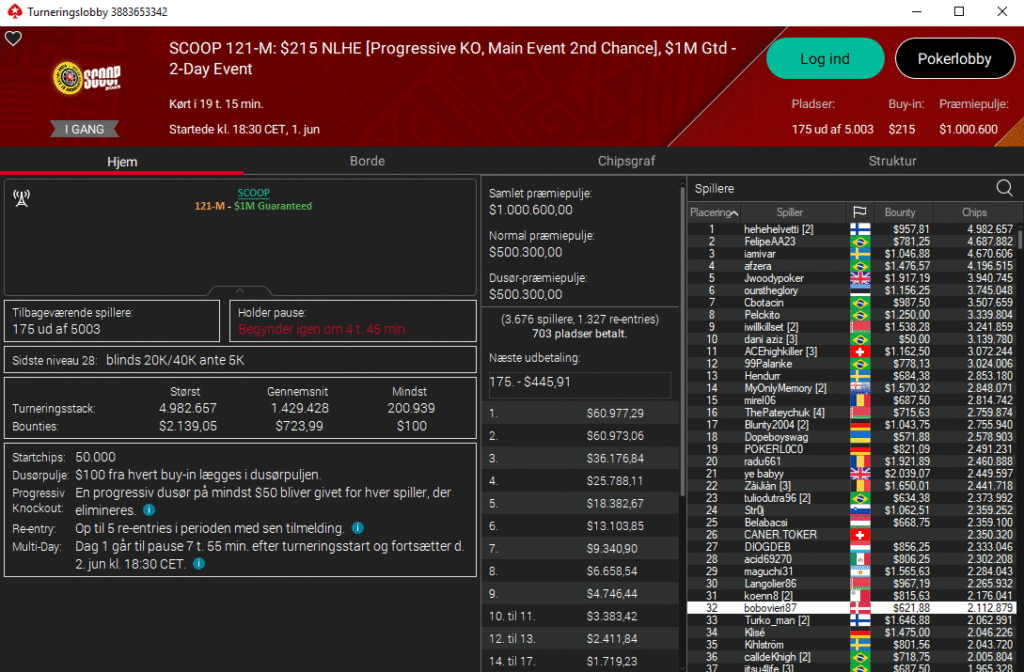Toggle sort order on Placering column
The width and height of the screenshot is (1024, 672).
(x=714, y=212)
